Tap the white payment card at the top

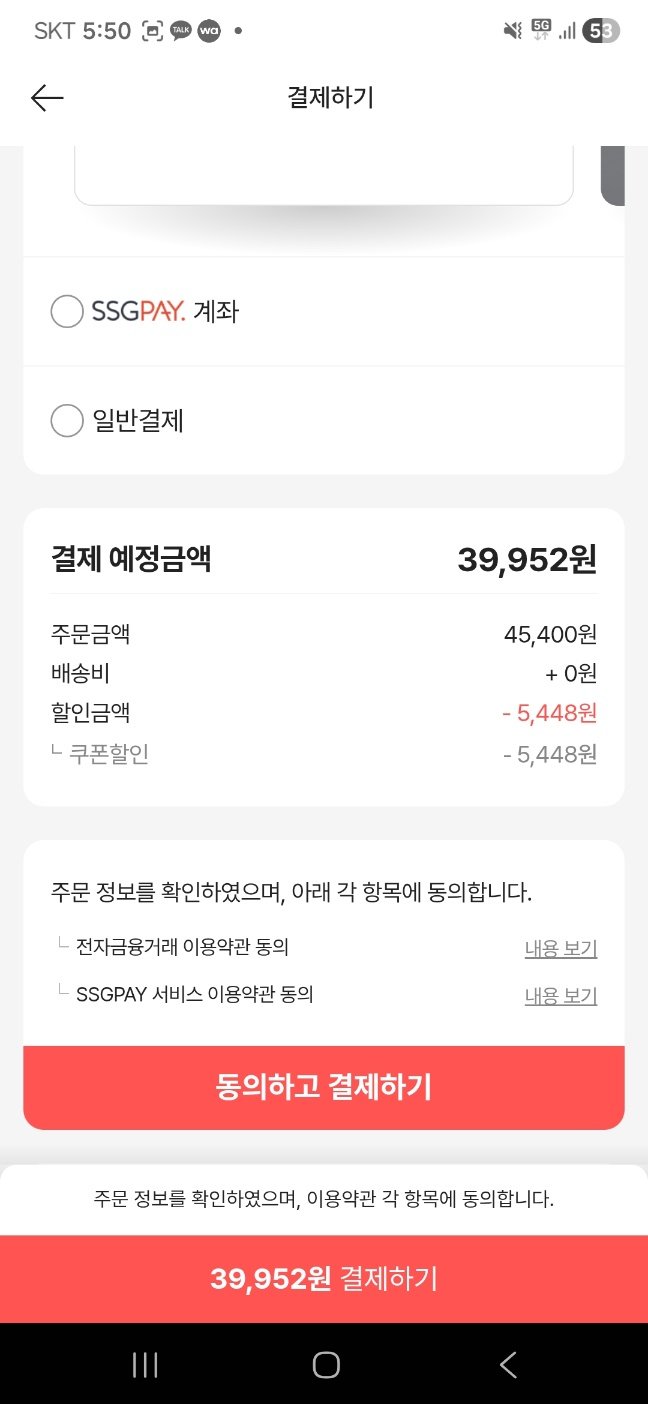click(323, 175)
